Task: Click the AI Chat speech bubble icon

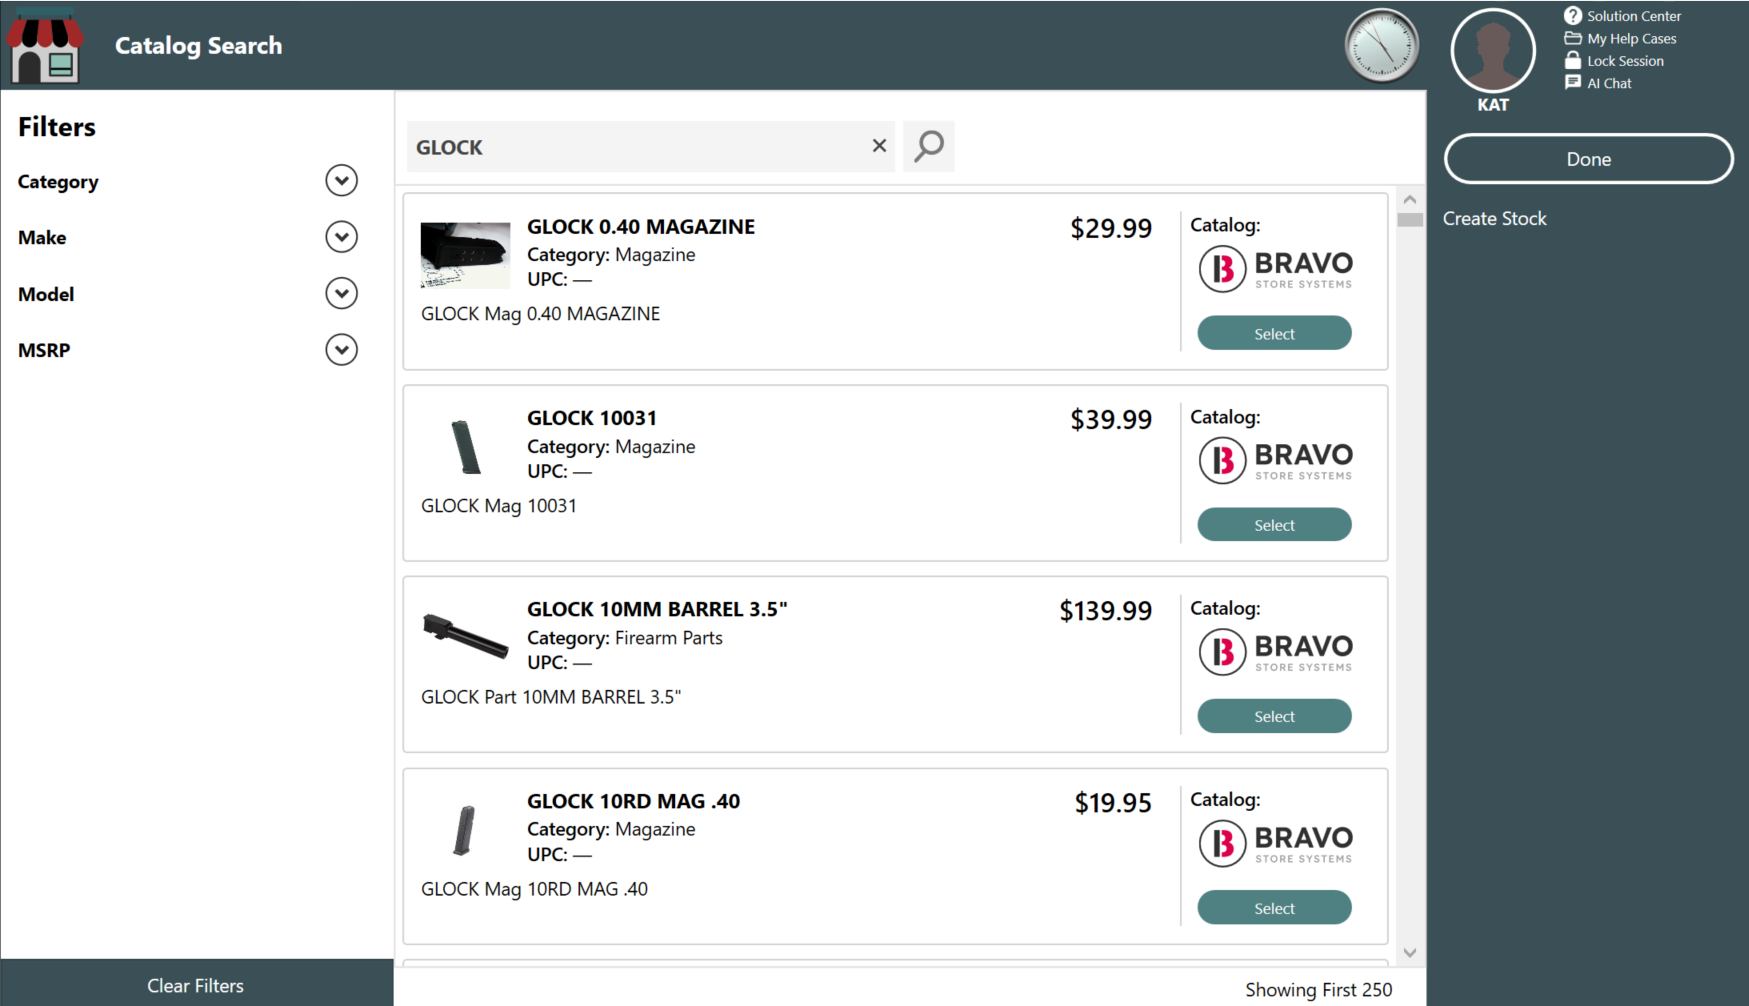Action: [1573, 82]
